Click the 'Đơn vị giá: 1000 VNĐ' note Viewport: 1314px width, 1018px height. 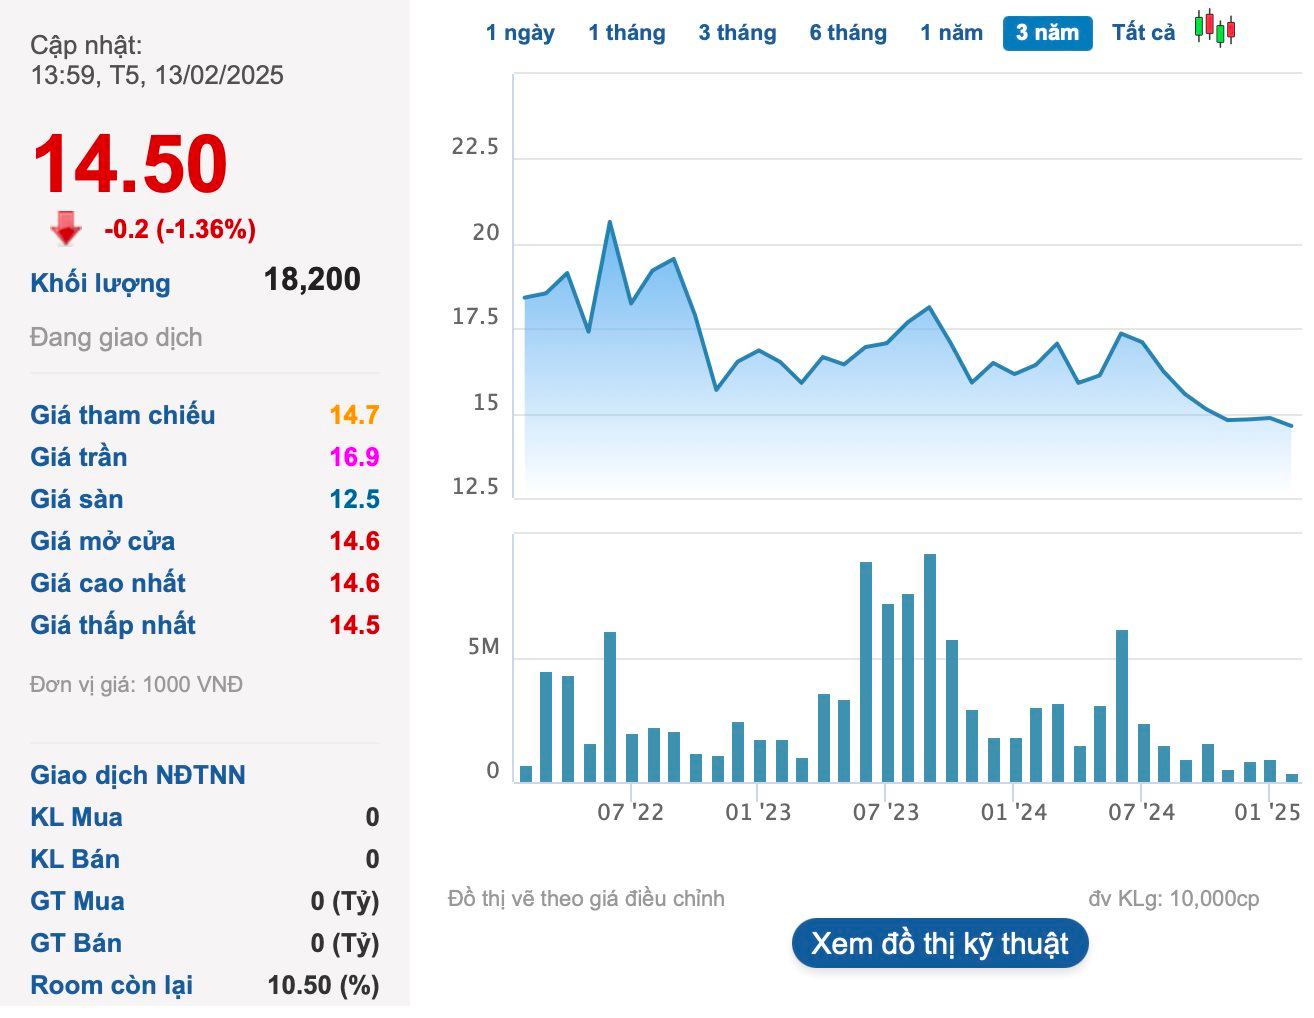pyautogui.click(x=136, y=685)
